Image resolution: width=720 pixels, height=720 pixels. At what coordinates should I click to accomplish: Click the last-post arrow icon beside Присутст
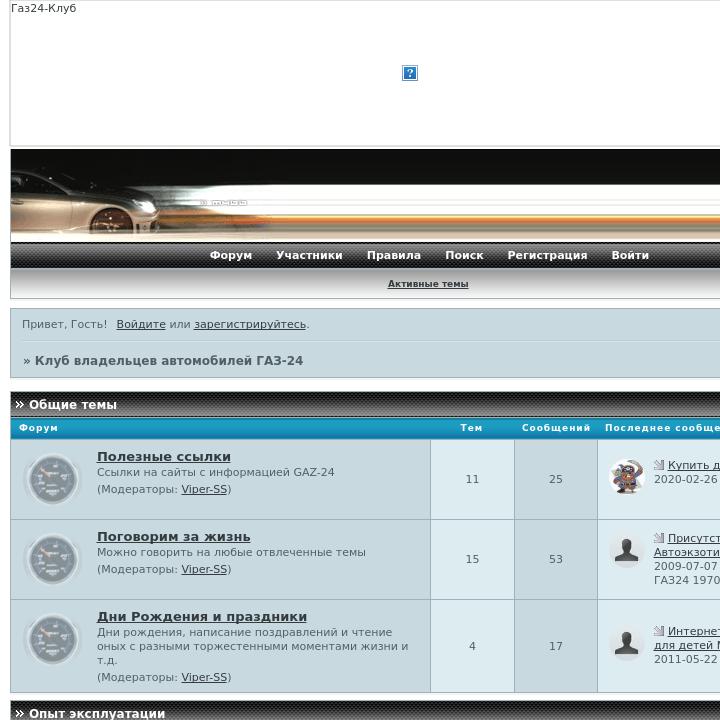659,537
